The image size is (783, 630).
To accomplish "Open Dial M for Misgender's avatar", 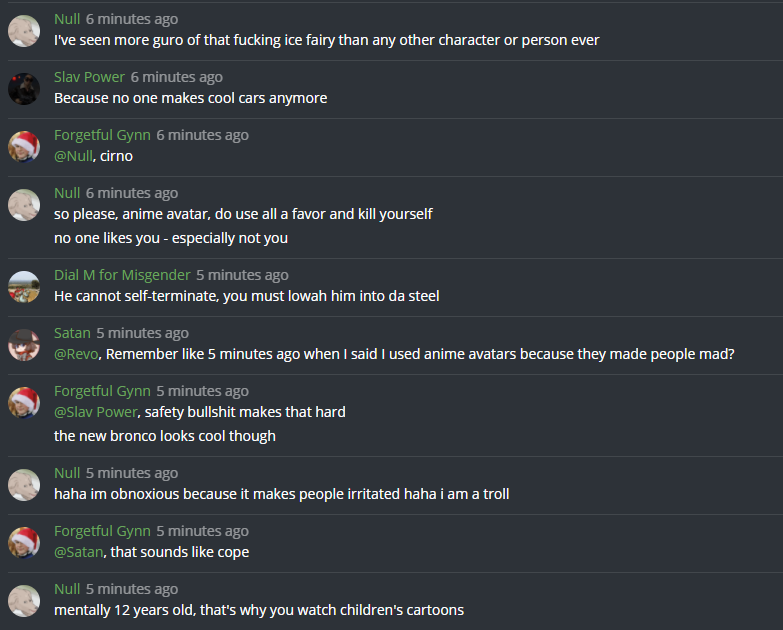I will pos(24,286).
